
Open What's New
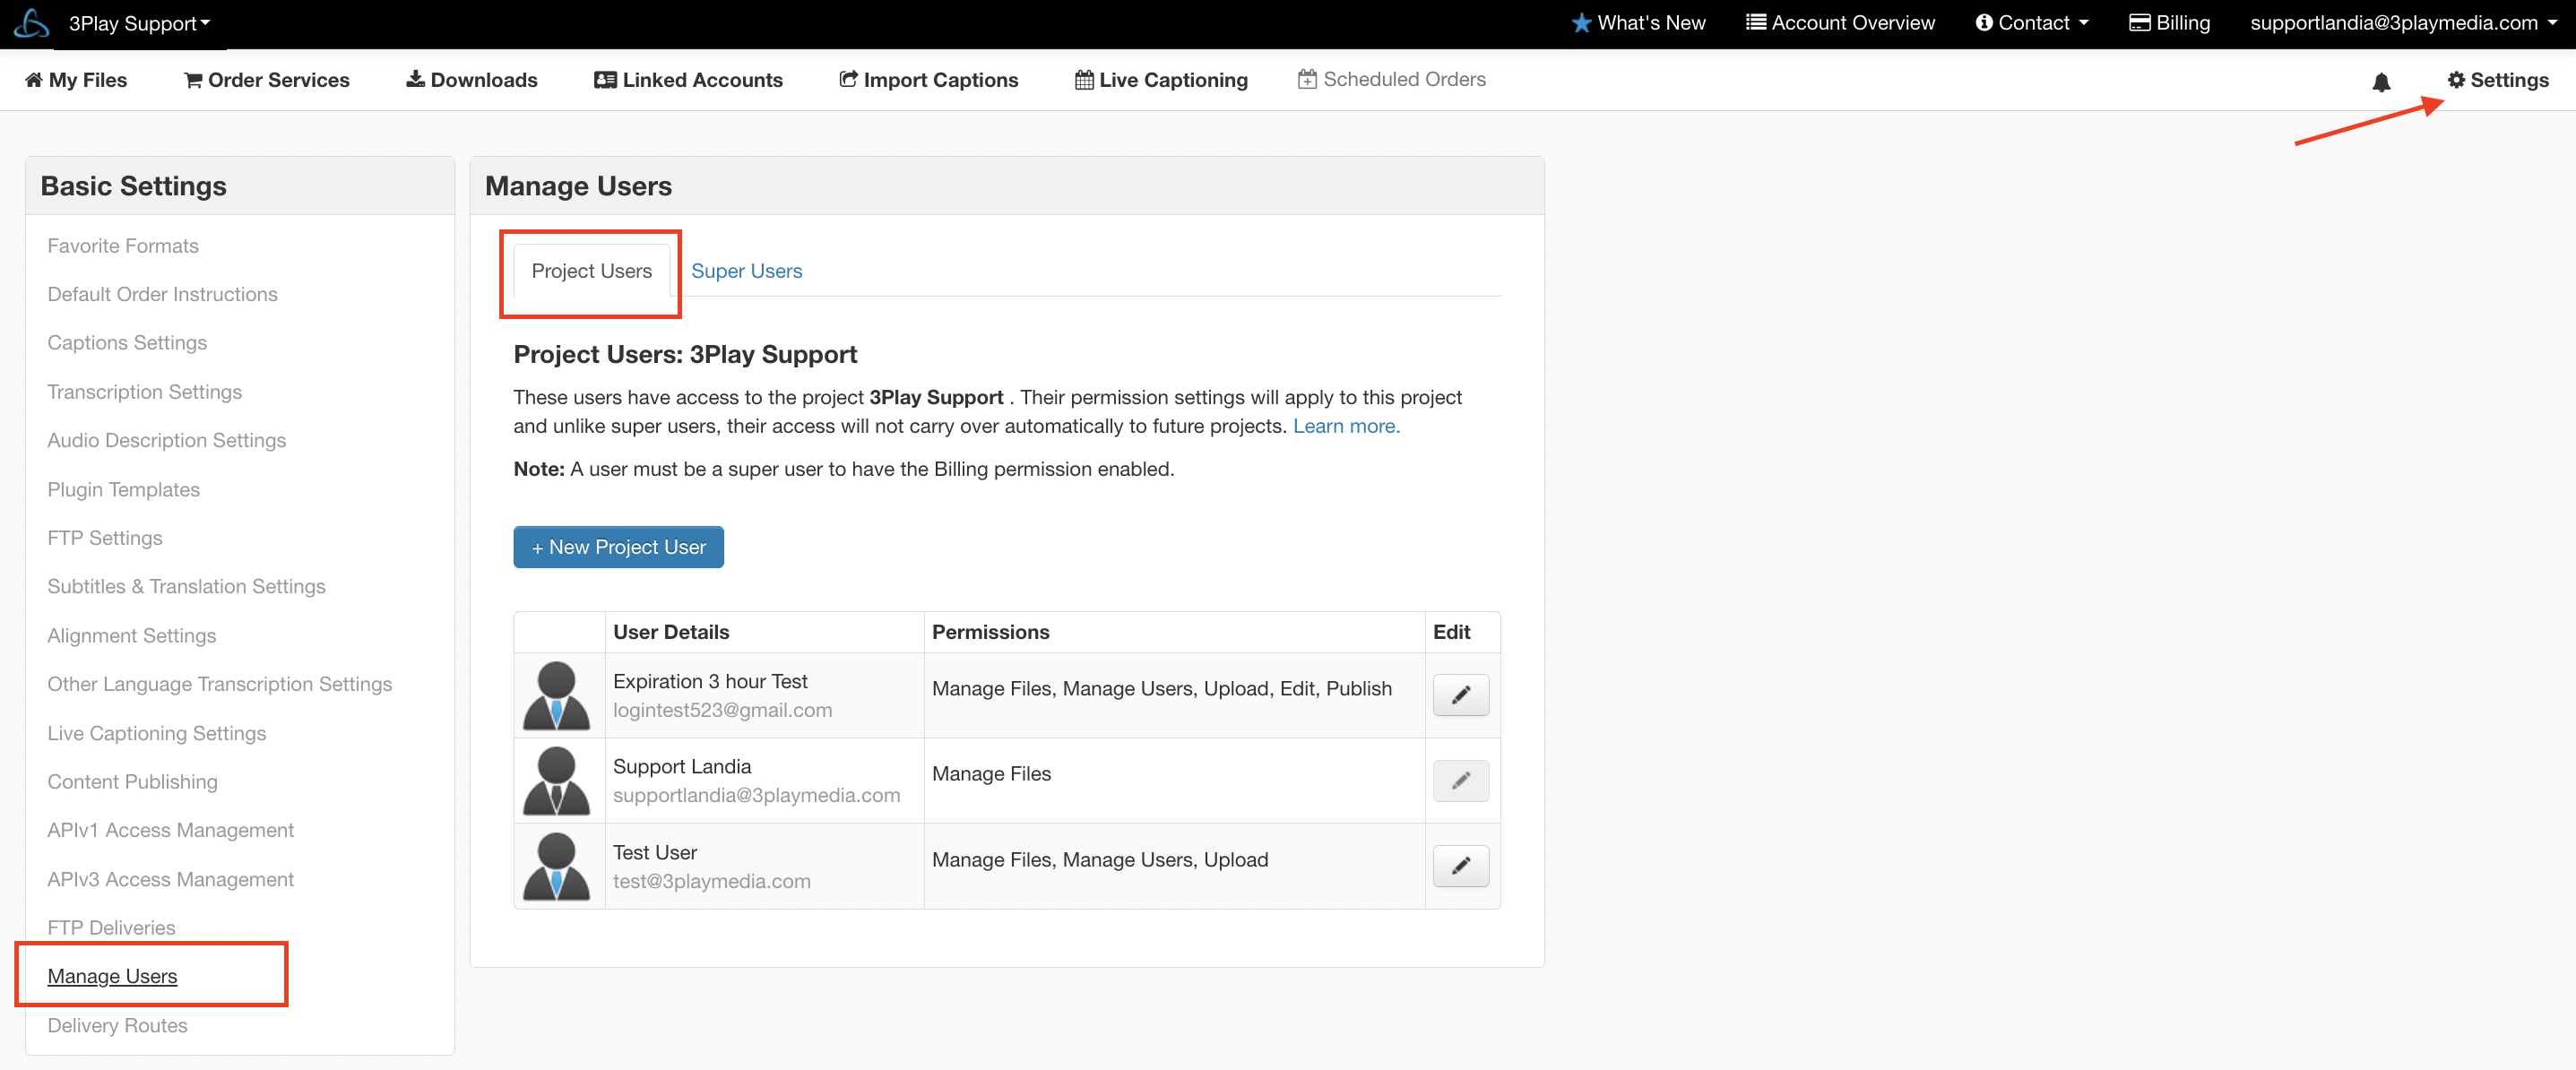coord(1638,23)
